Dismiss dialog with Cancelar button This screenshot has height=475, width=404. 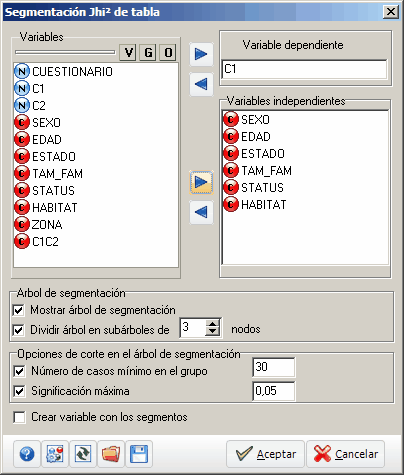345,454
